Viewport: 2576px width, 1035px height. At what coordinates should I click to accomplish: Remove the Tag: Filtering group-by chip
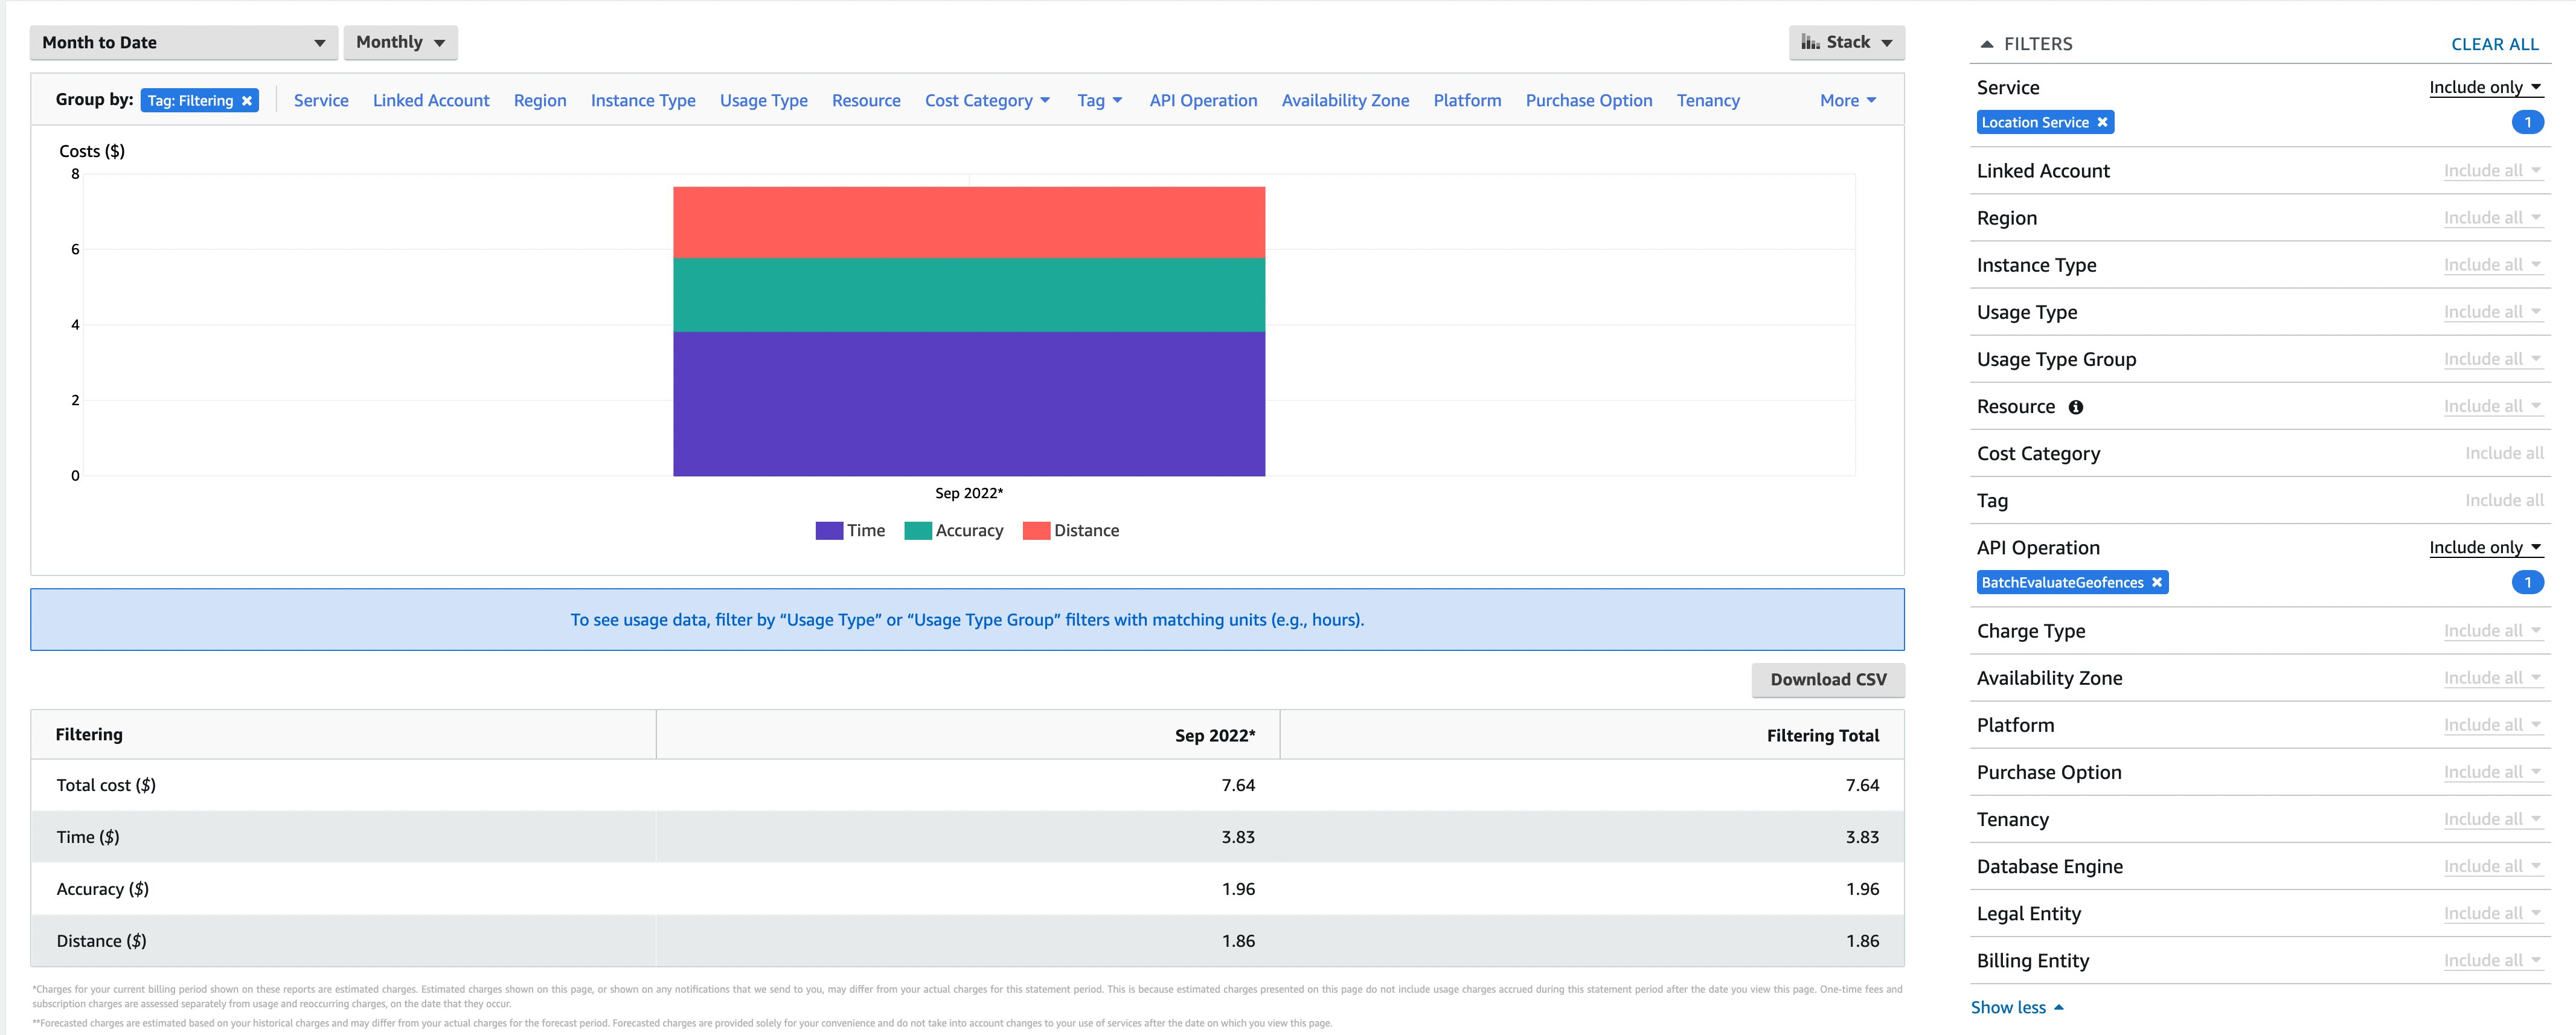click(x=247, y=100)
